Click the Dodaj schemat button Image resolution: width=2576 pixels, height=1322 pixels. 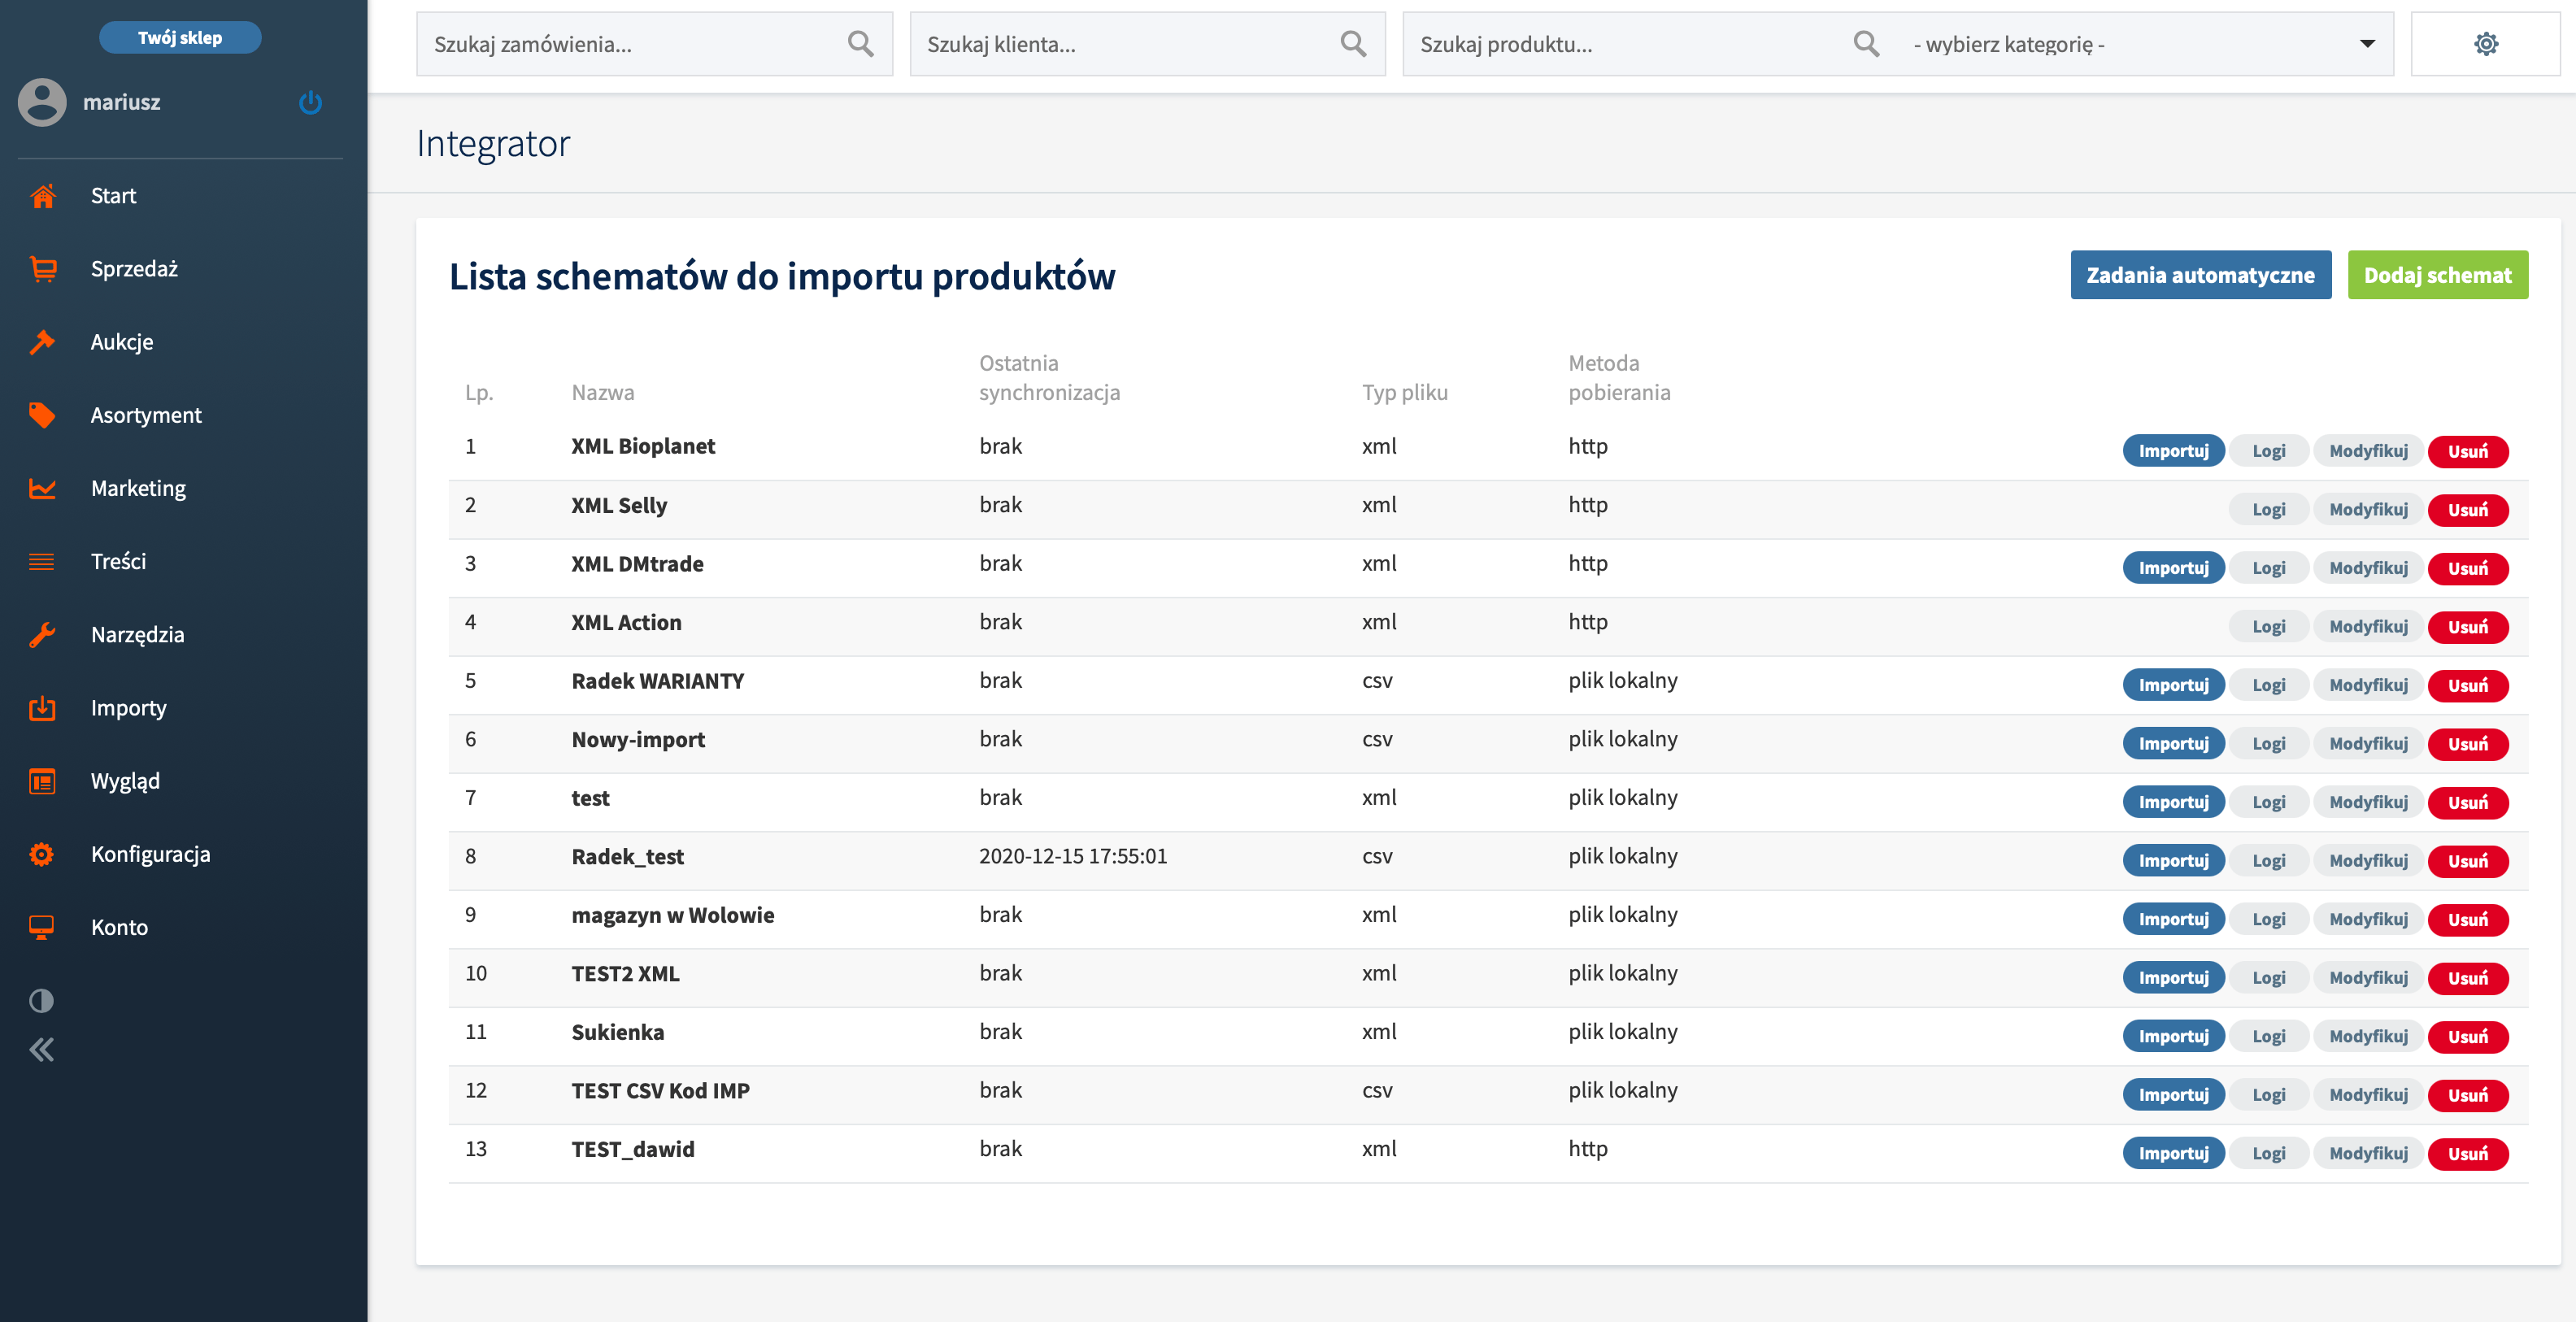(x=2437, y=275)
